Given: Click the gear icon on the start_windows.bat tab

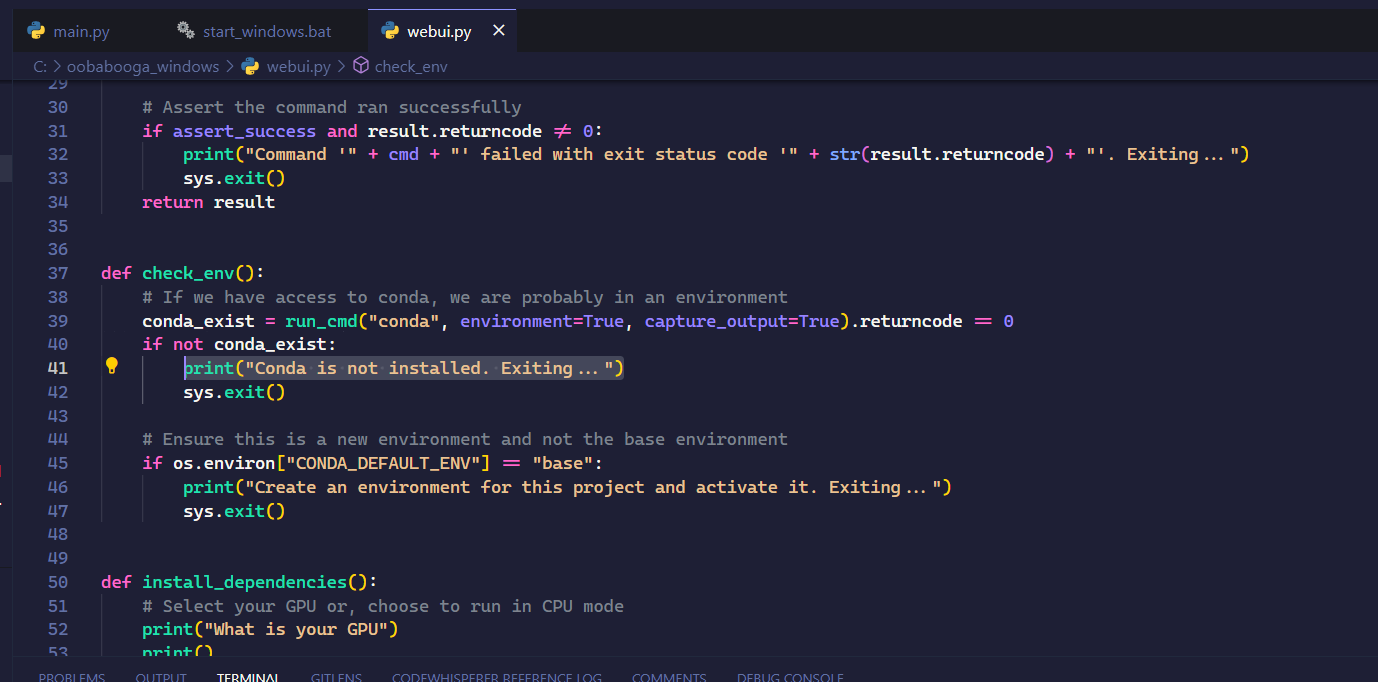Looking at the screenshot, I should (185, 31).
